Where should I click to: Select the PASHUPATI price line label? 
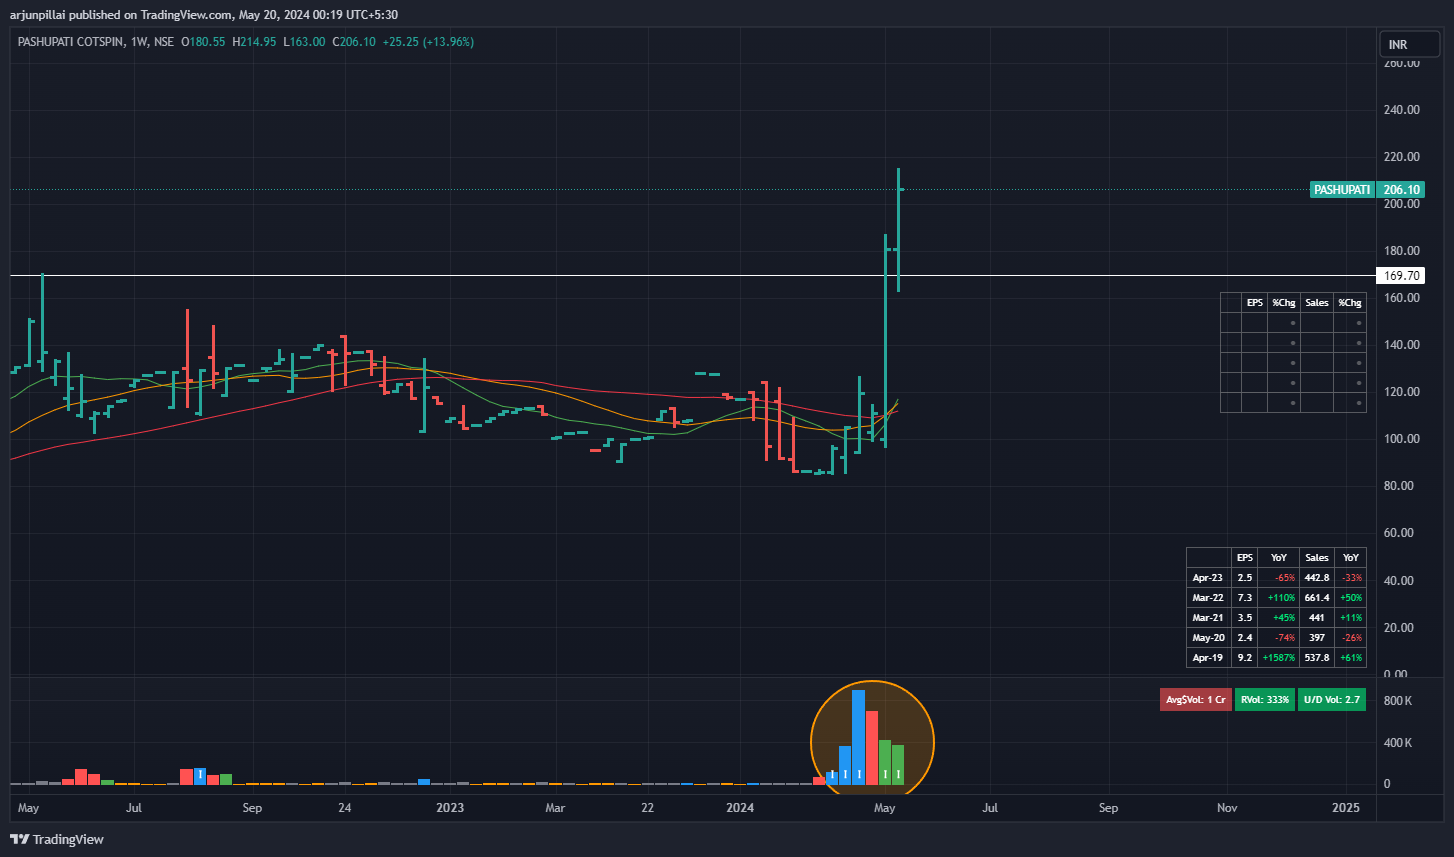1341,190
